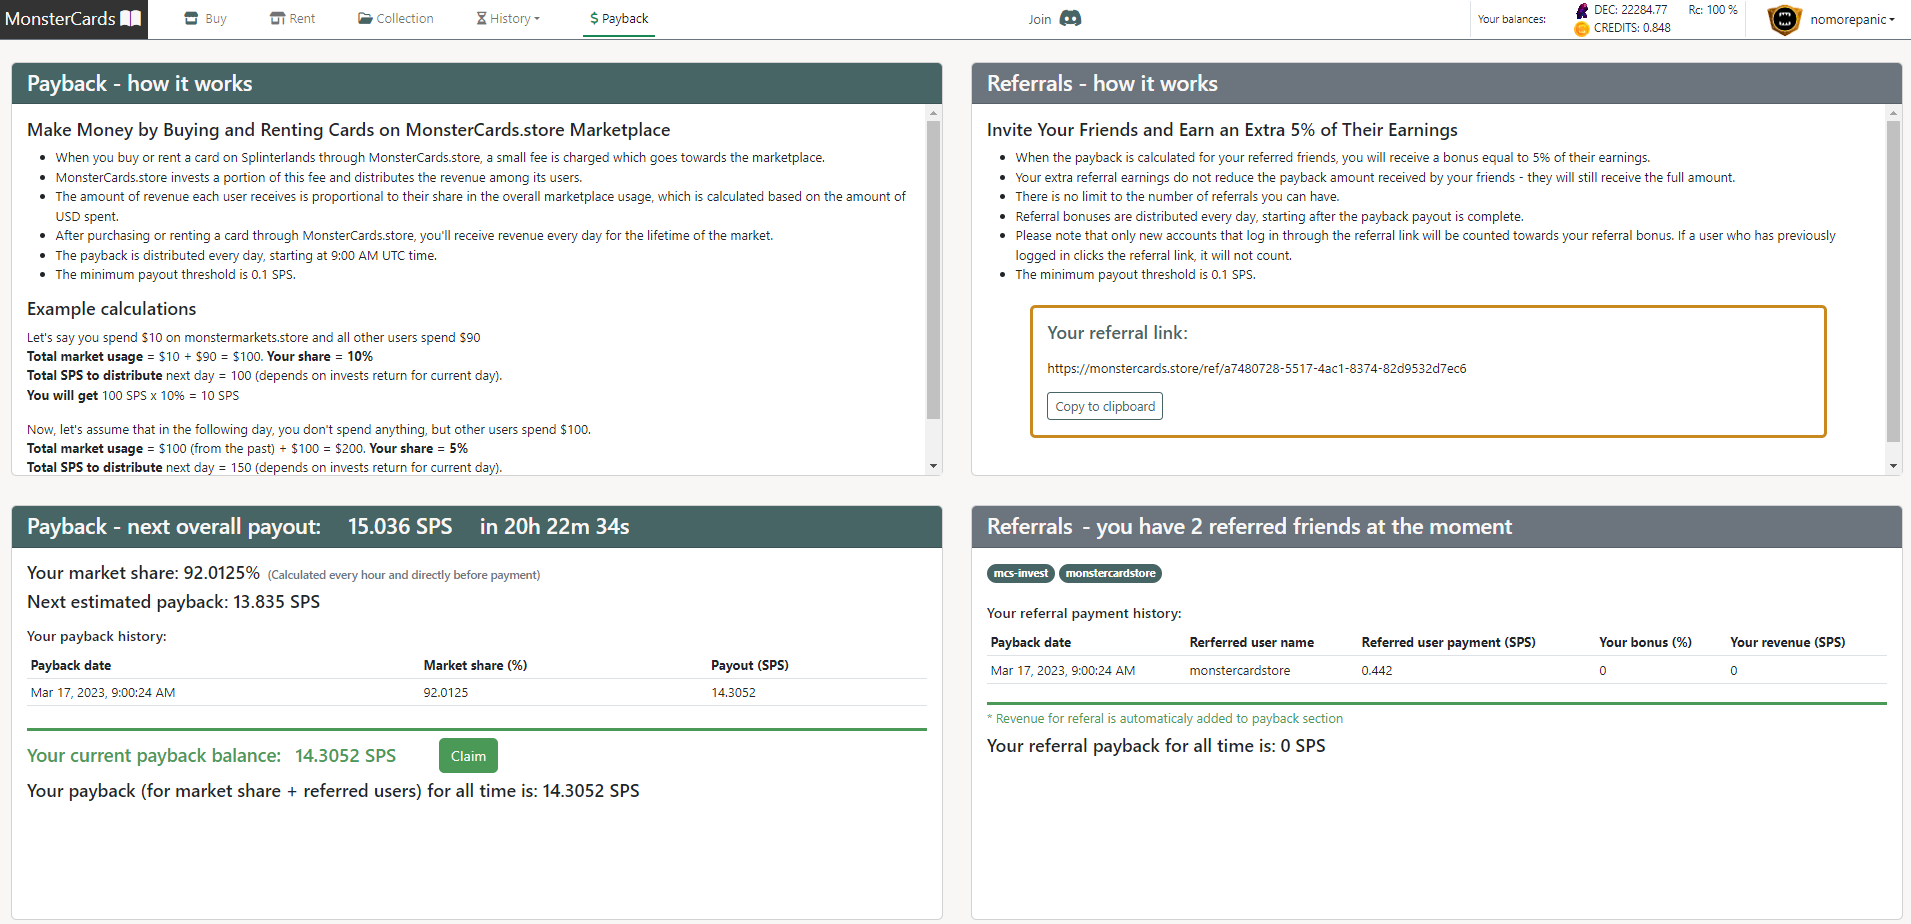The image size is (1911, 924).
Task: Click the Rc: 100 % value
Action: tap(1713, 10)
